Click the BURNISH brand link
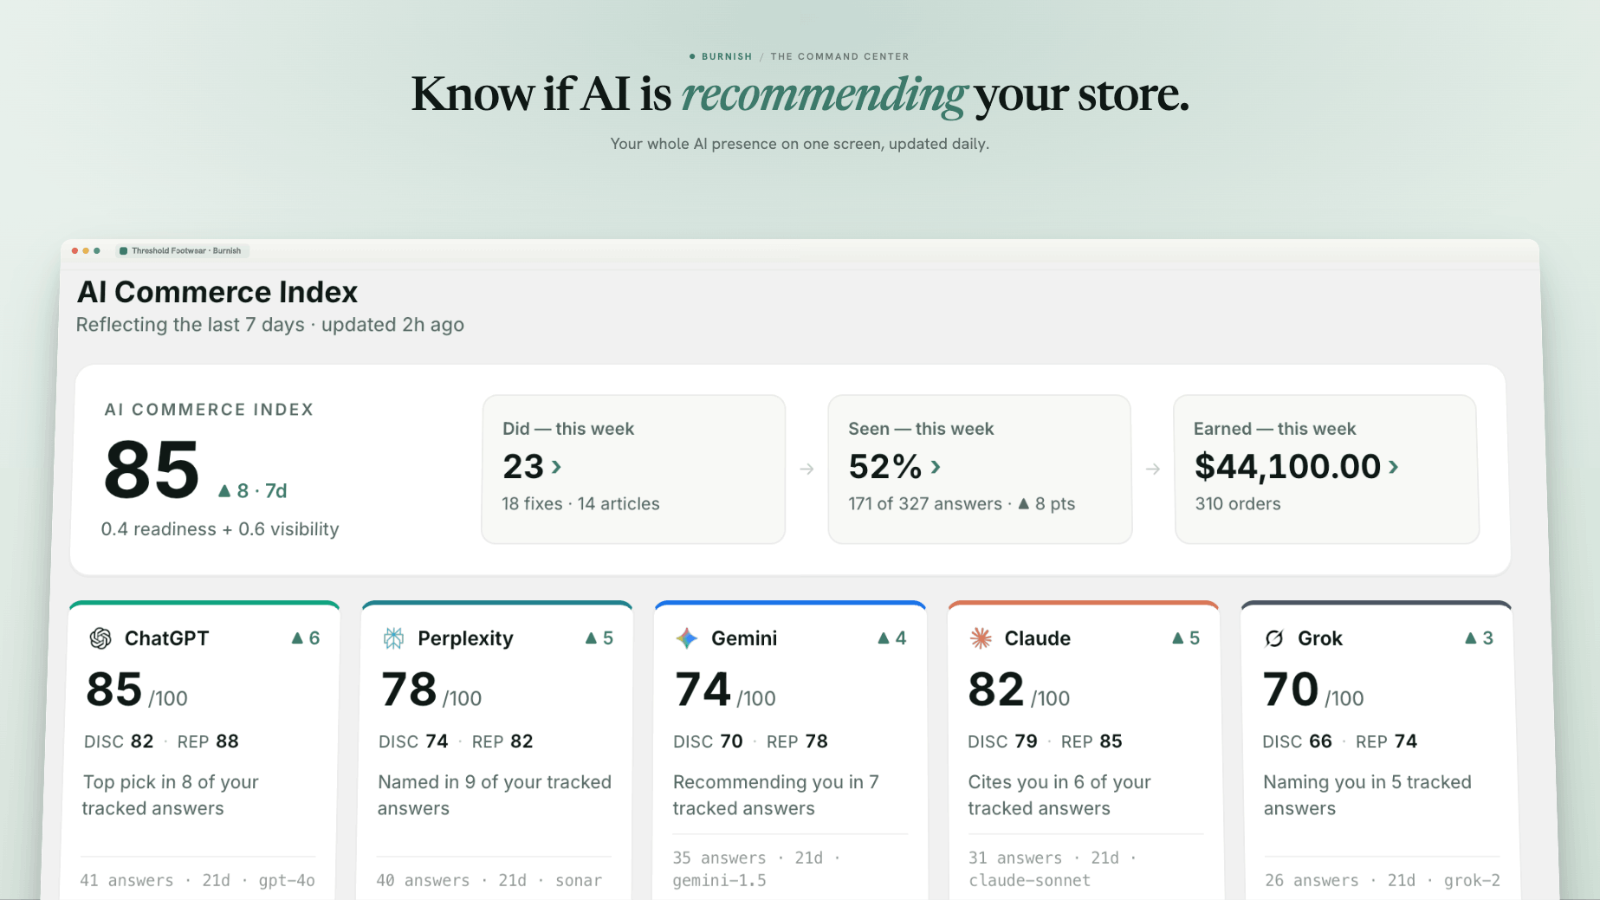 (x=726, y=57)
